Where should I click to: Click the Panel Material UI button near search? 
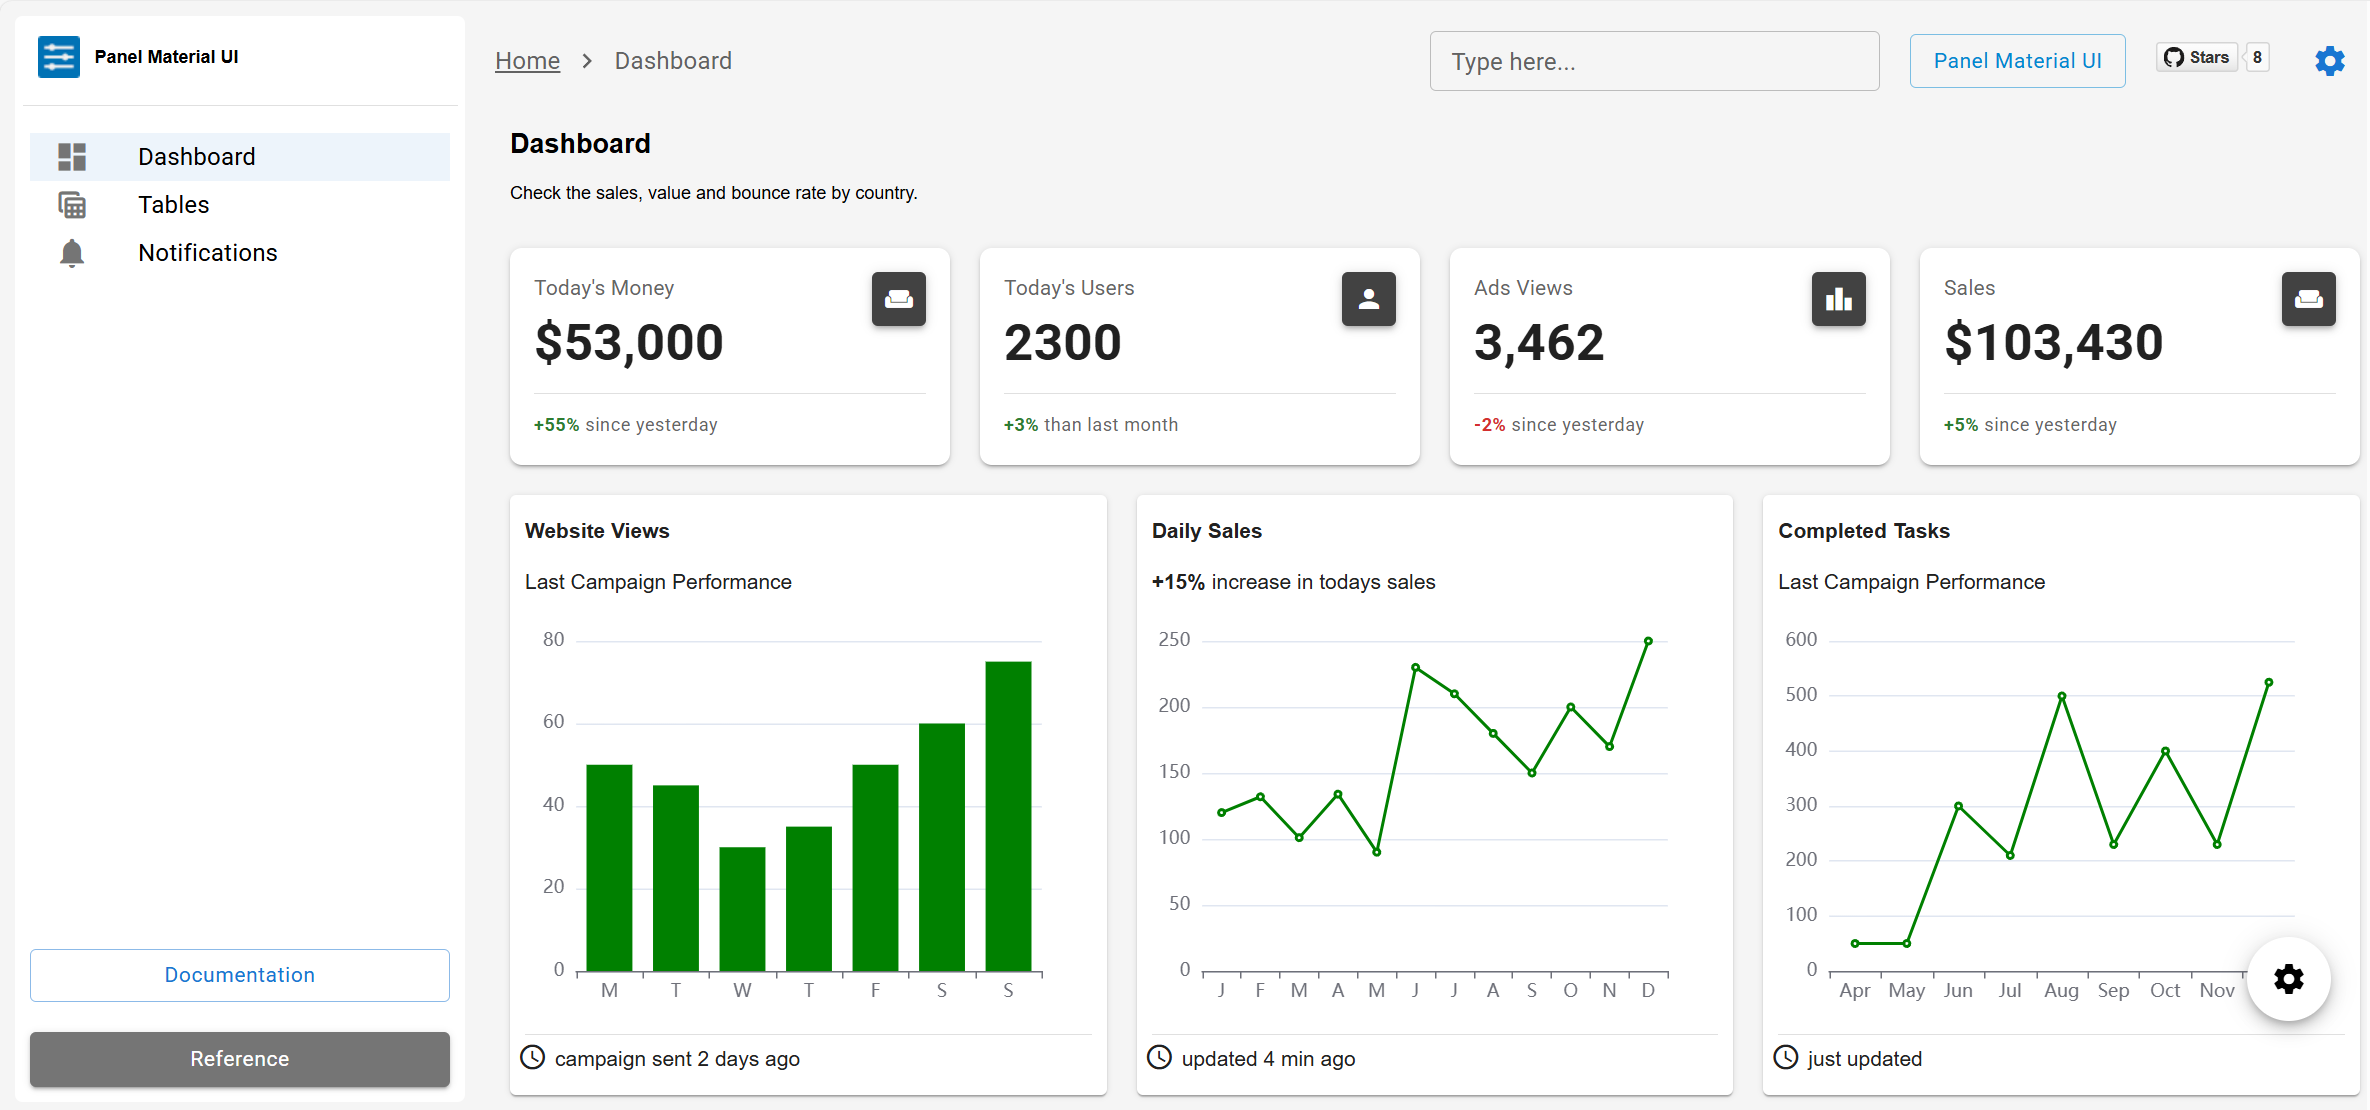[2017, 60]
